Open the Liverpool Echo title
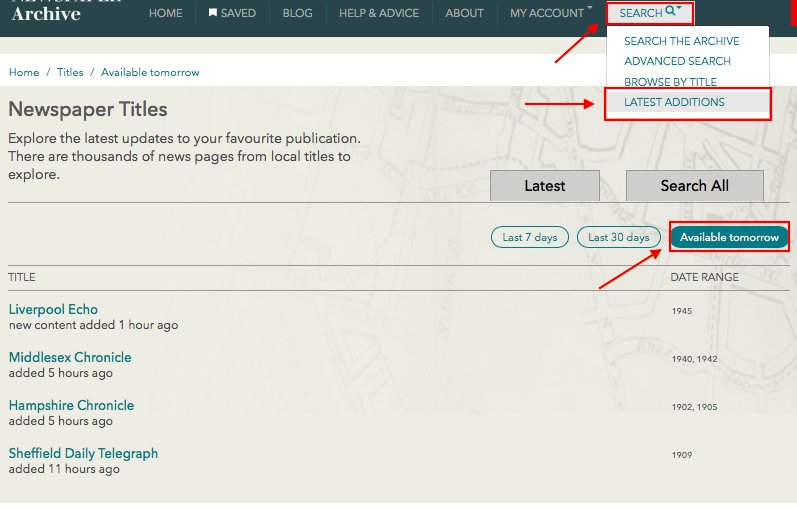This screenshot has height=508, width=797. [x=53, y=309]
